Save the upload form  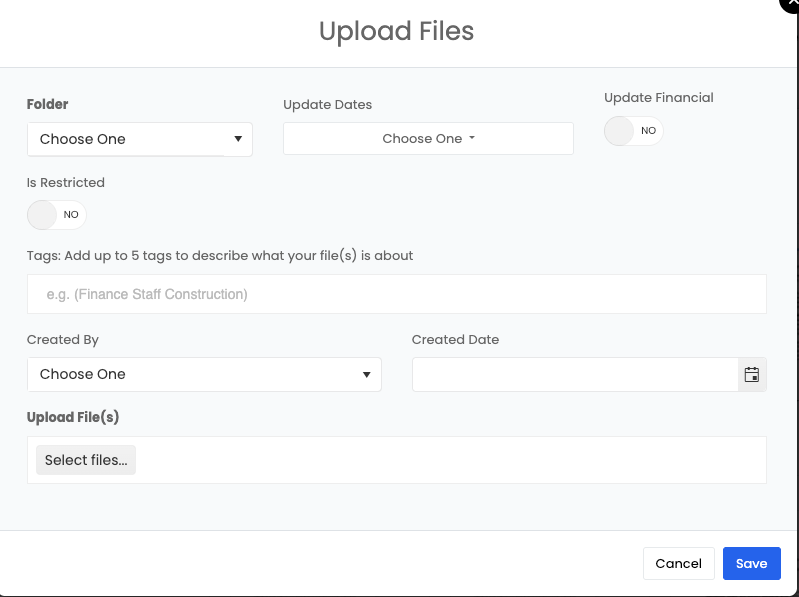[751, 563]
